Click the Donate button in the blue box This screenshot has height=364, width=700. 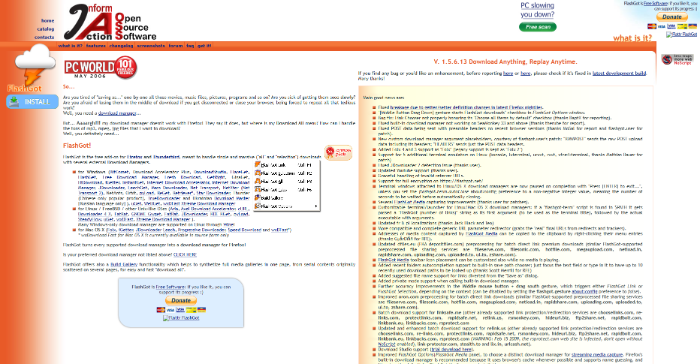[181, 300]
